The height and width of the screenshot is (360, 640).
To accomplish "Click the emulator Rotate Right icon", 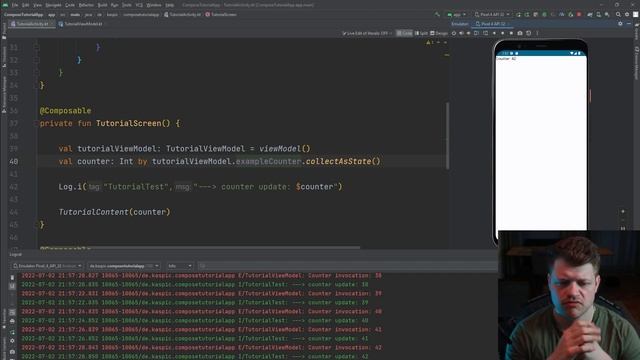I will (x=485, y=33).
